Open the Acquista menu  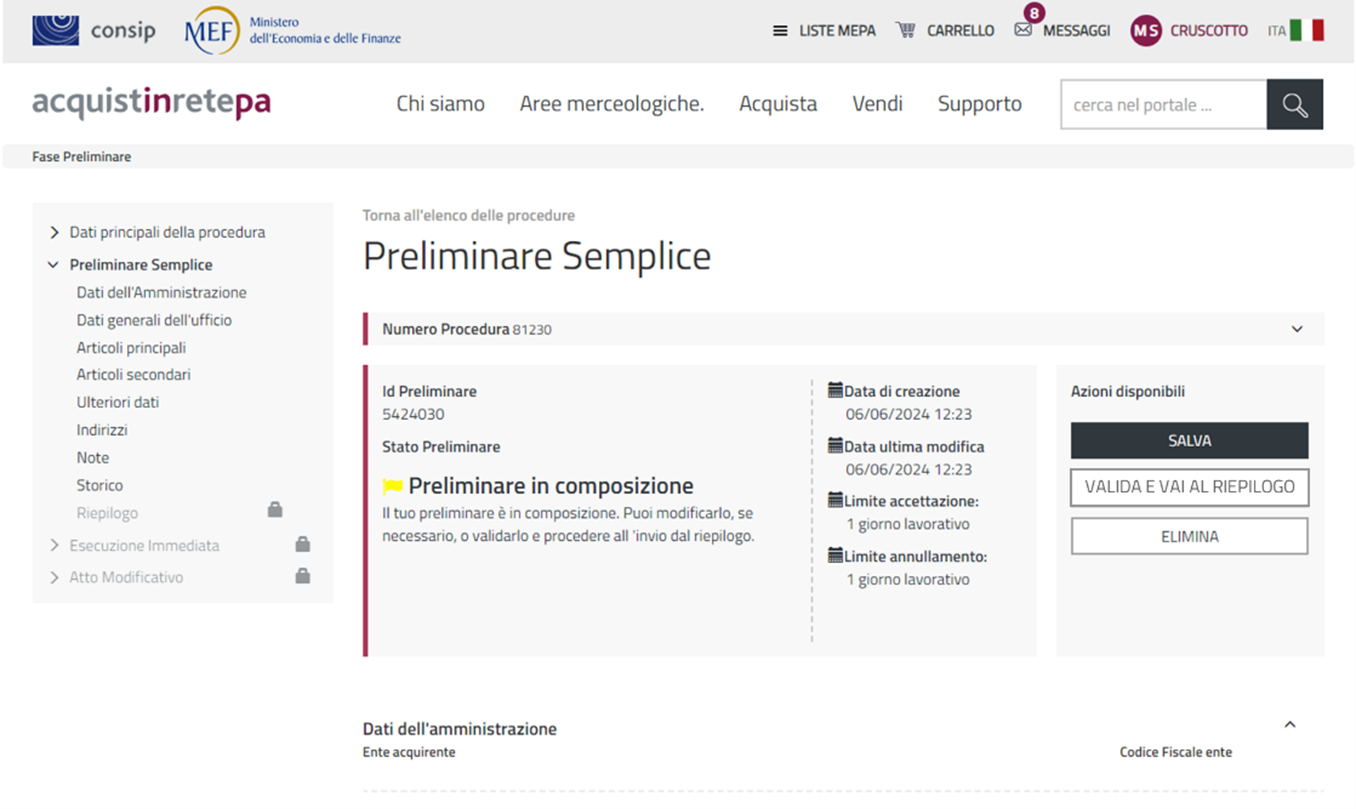coord(777,104)
